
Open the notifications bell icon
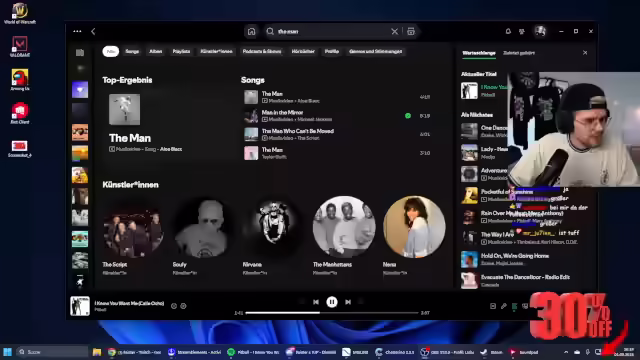pyautogui.click(x=508, y=31)
